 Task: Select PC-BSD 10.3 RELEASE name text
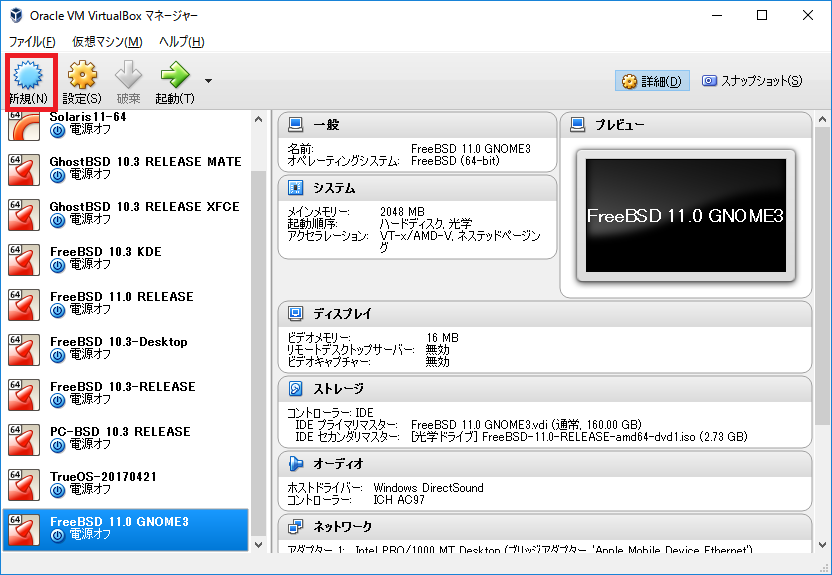120,432
